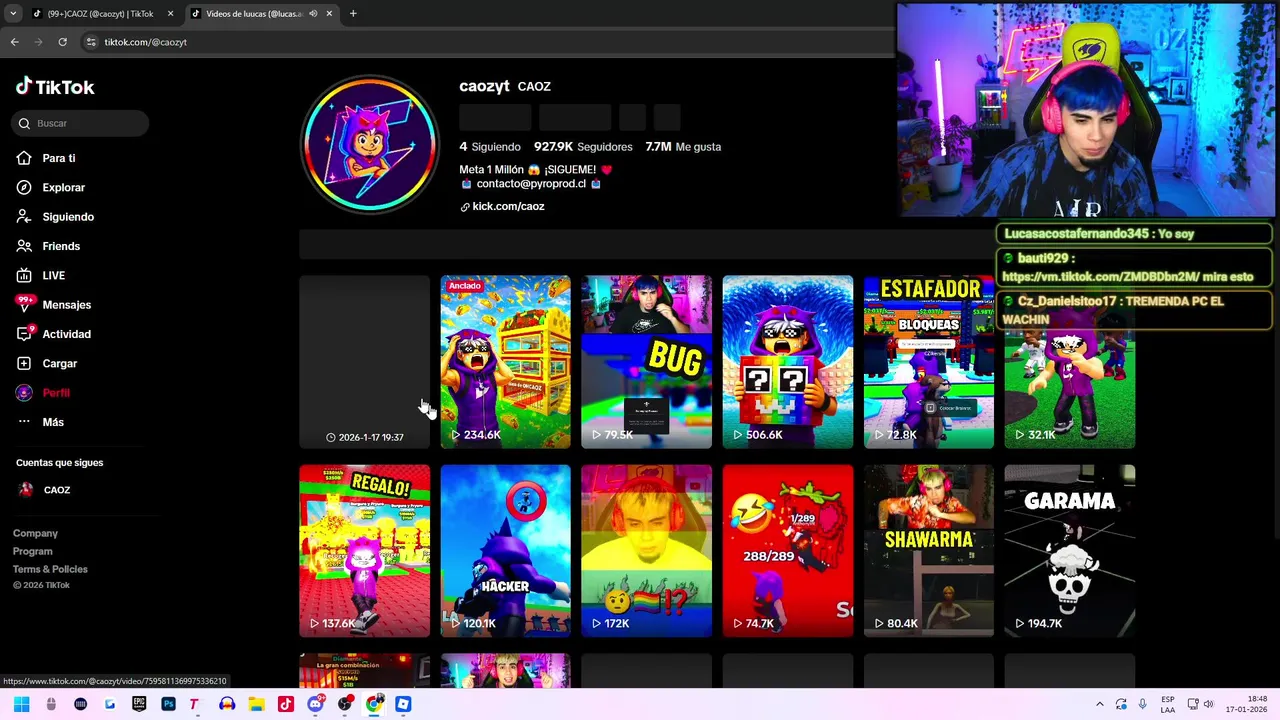This screenshot has height=720, width=1280.
Task: Open the volume control in system tray
Action: 1208,704
